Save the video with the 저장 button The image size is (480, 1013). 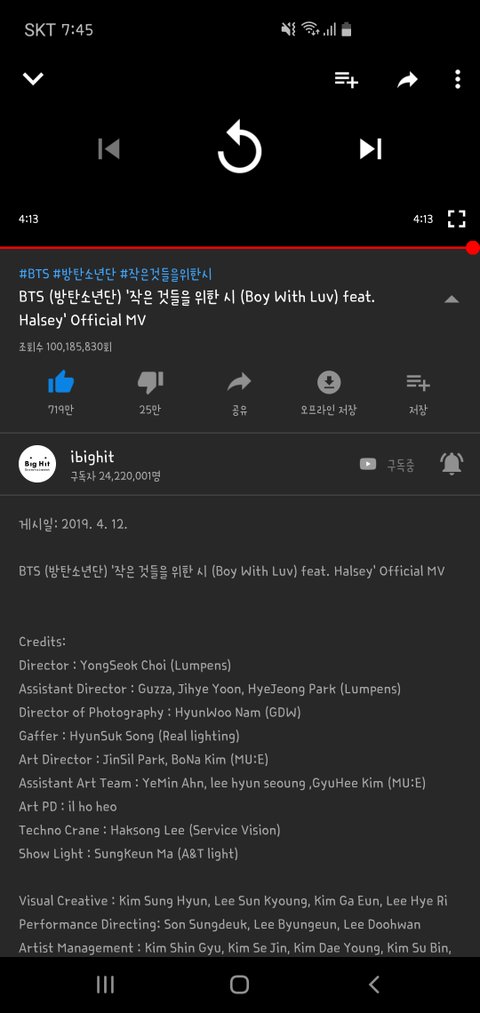click(418, 392)
